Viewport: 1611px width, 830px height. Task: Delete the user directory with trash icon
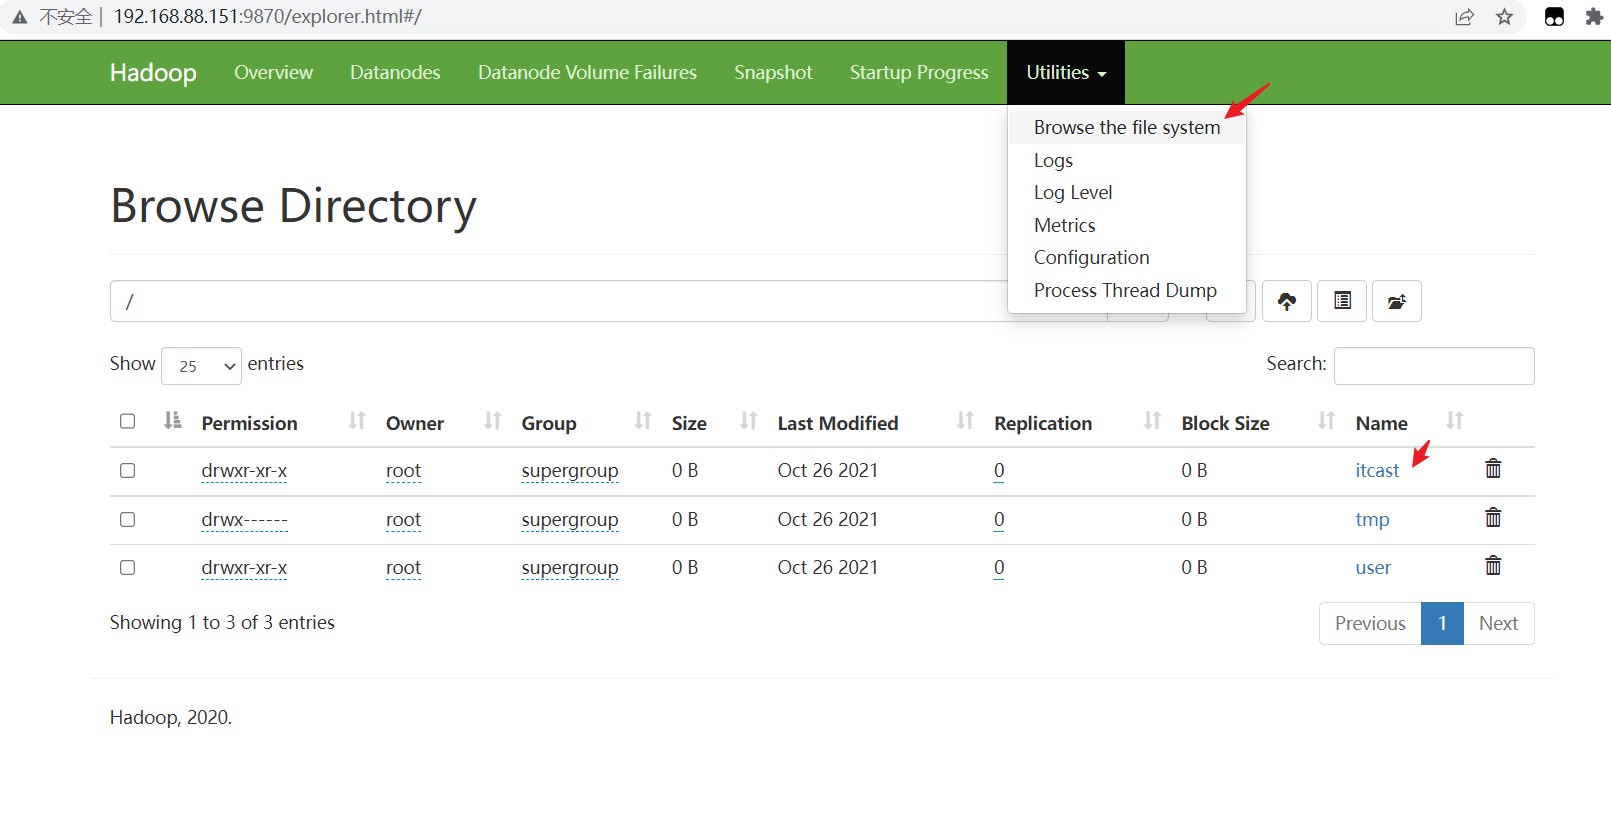click(1493, 566)
